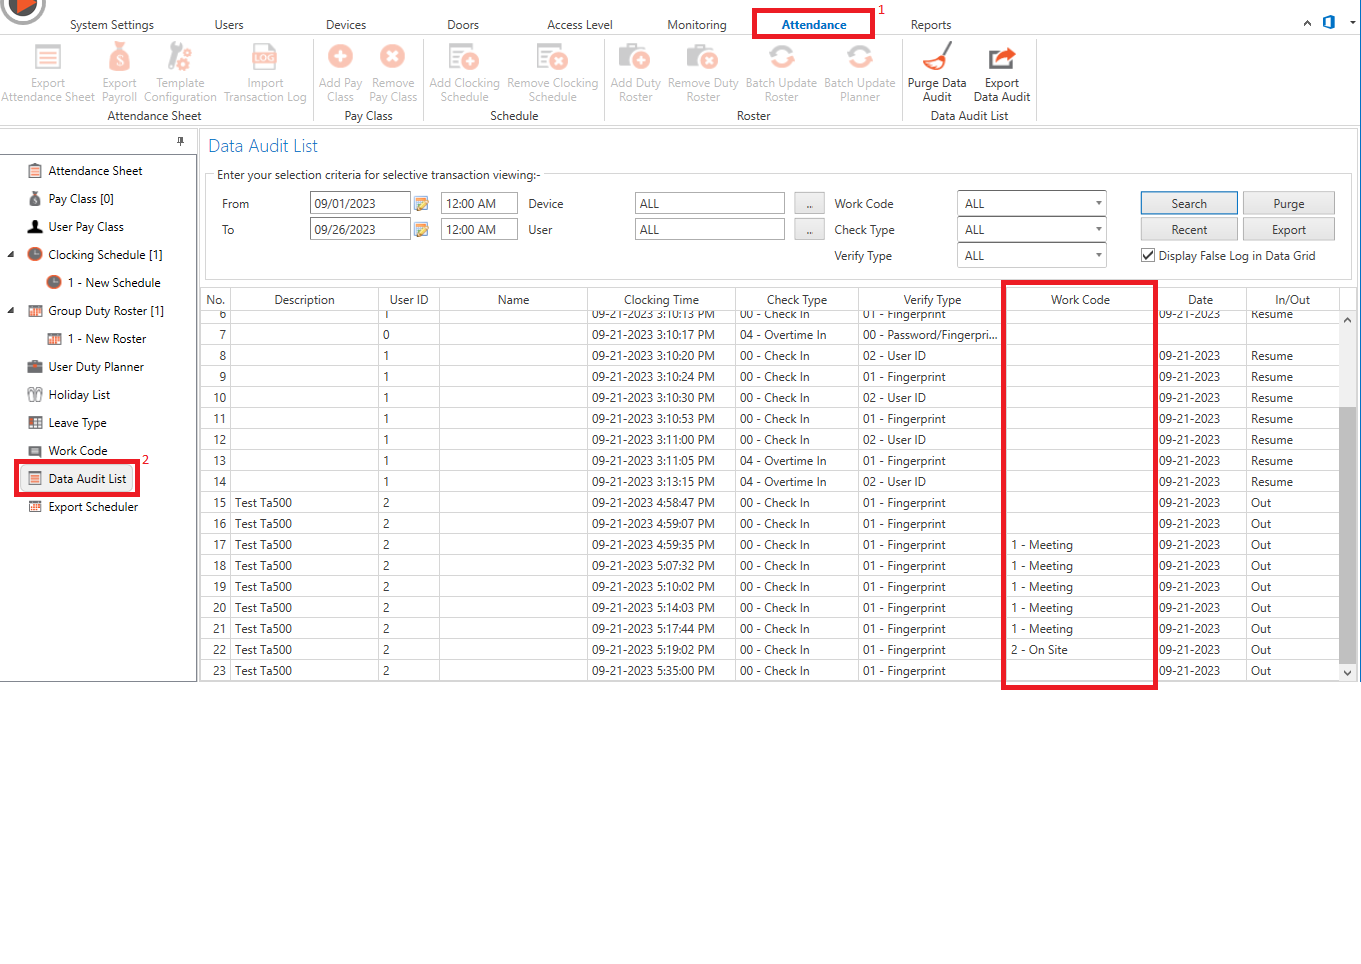Click the Add Pay Class icon
Image resolution: width=1361 pixels, height=964 pixels.
point(340,57)
